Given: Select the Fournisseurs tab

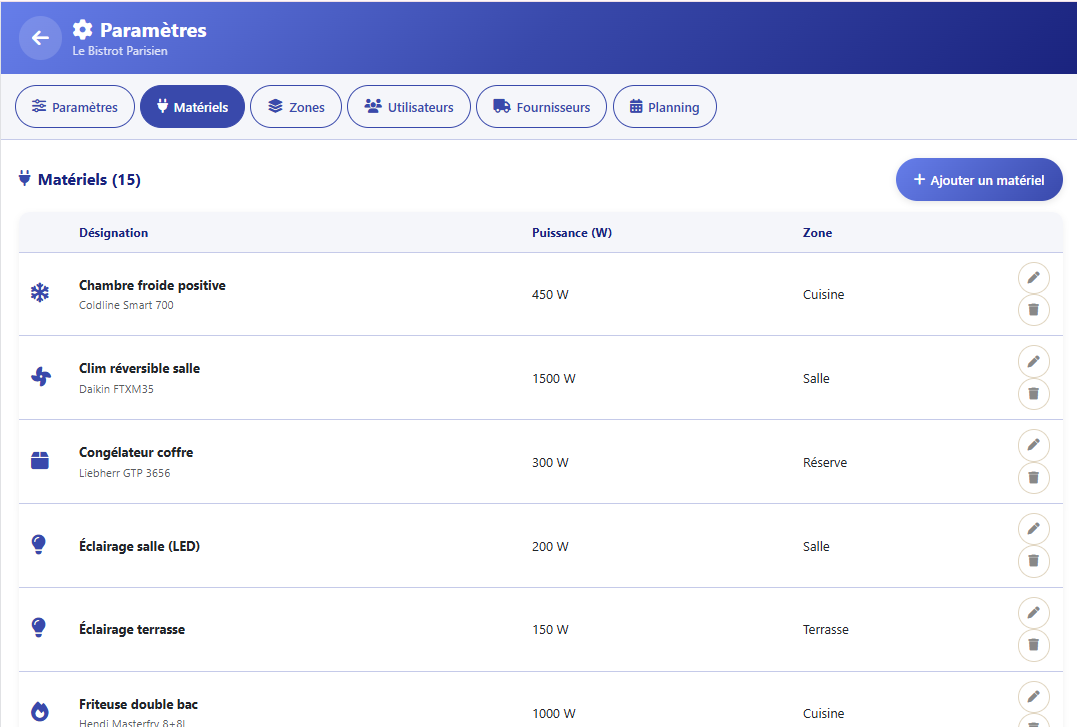Looking at the screenshot, I should tap(541, 107).
